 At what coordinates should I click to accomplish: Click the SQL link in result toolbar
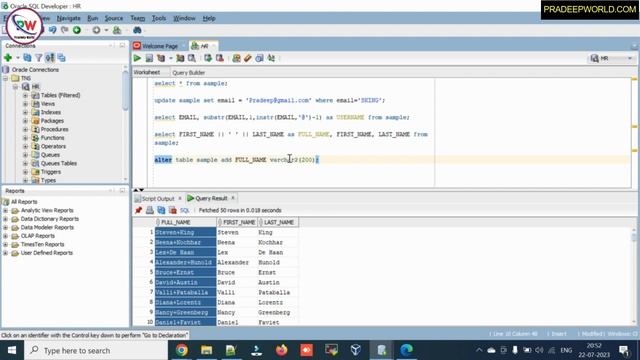(x=184, y=211)
